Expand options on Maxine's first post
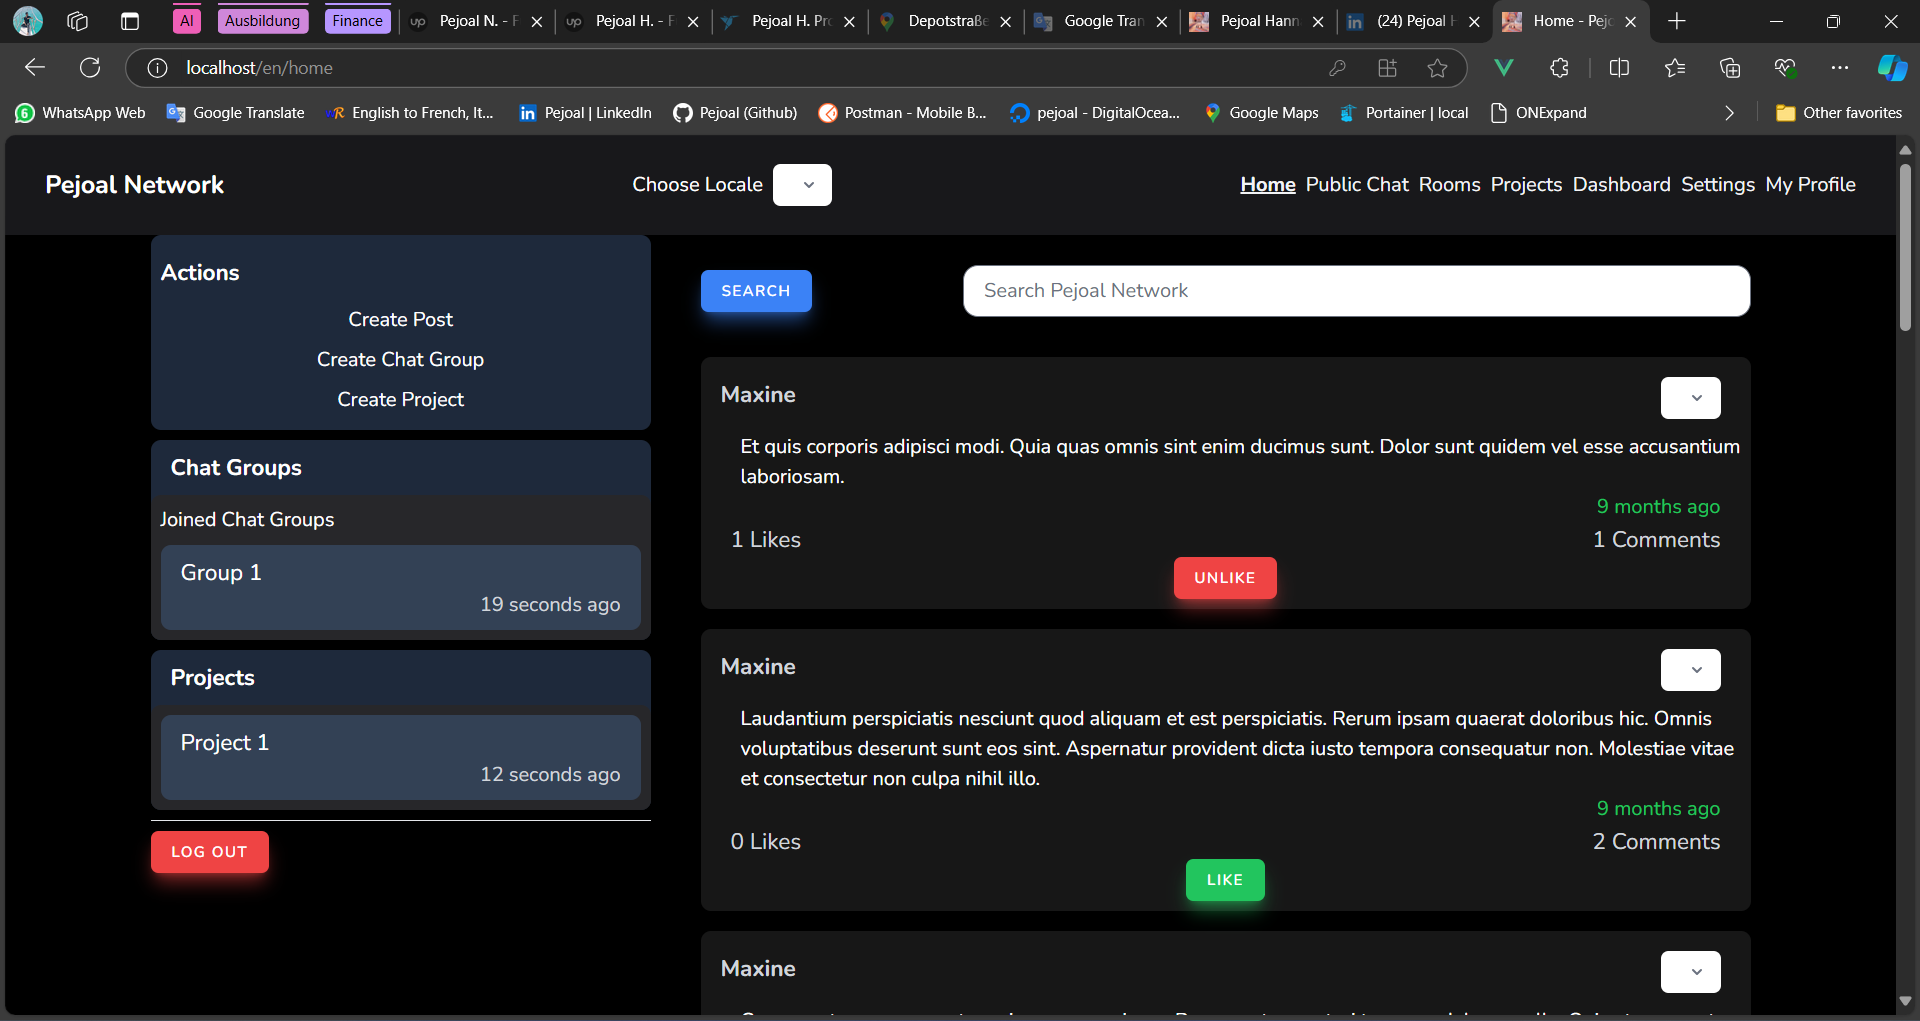The width and height of the screenshot is (1920, 1021). click(x=1691, y=397)
